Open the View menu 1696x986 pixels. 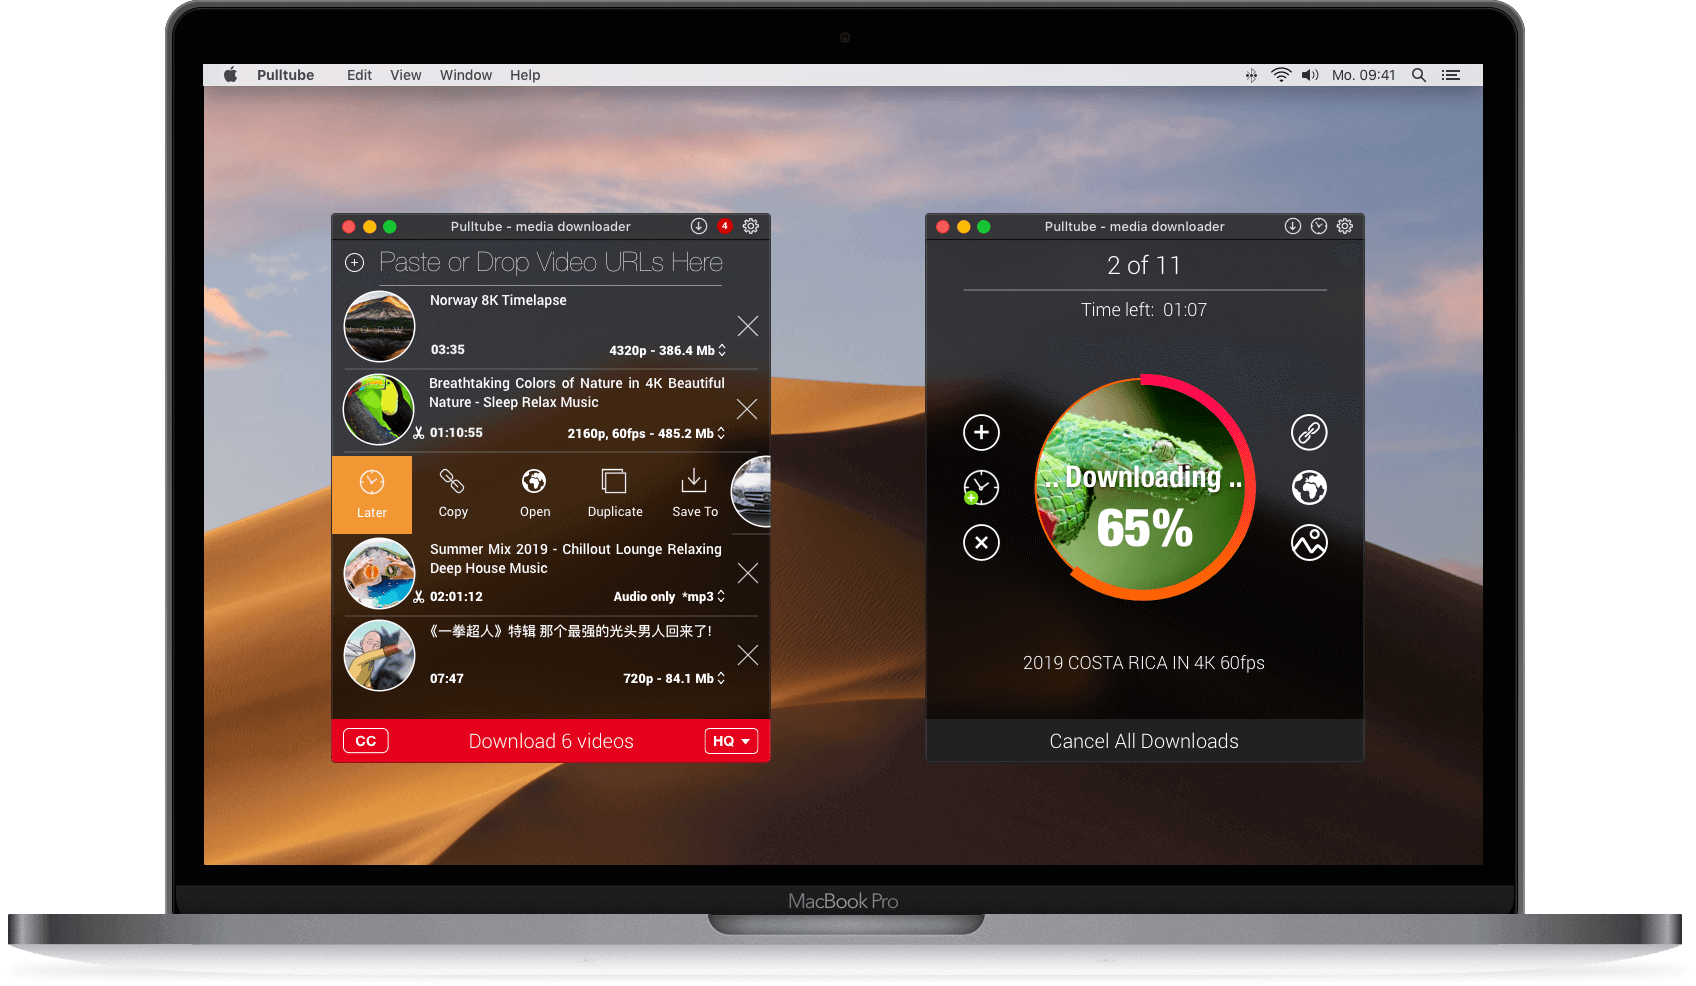click(405, 75)
